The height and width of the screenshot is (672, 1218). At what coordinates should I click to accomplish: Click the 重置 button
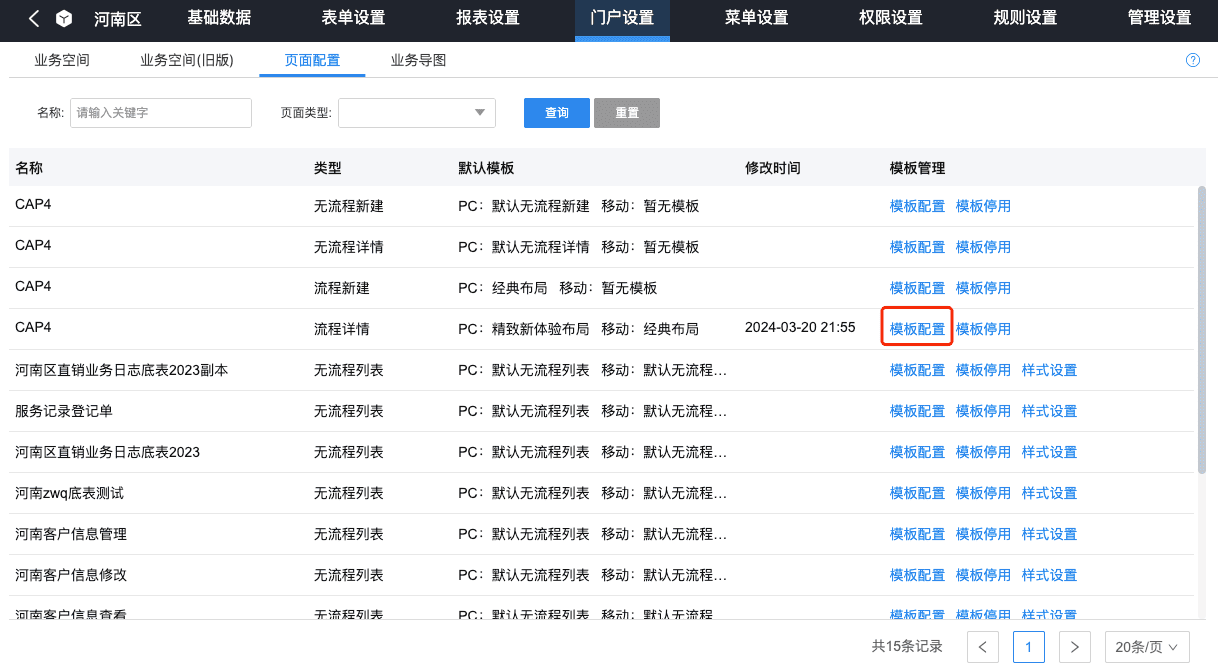click(x=627, y=113)
